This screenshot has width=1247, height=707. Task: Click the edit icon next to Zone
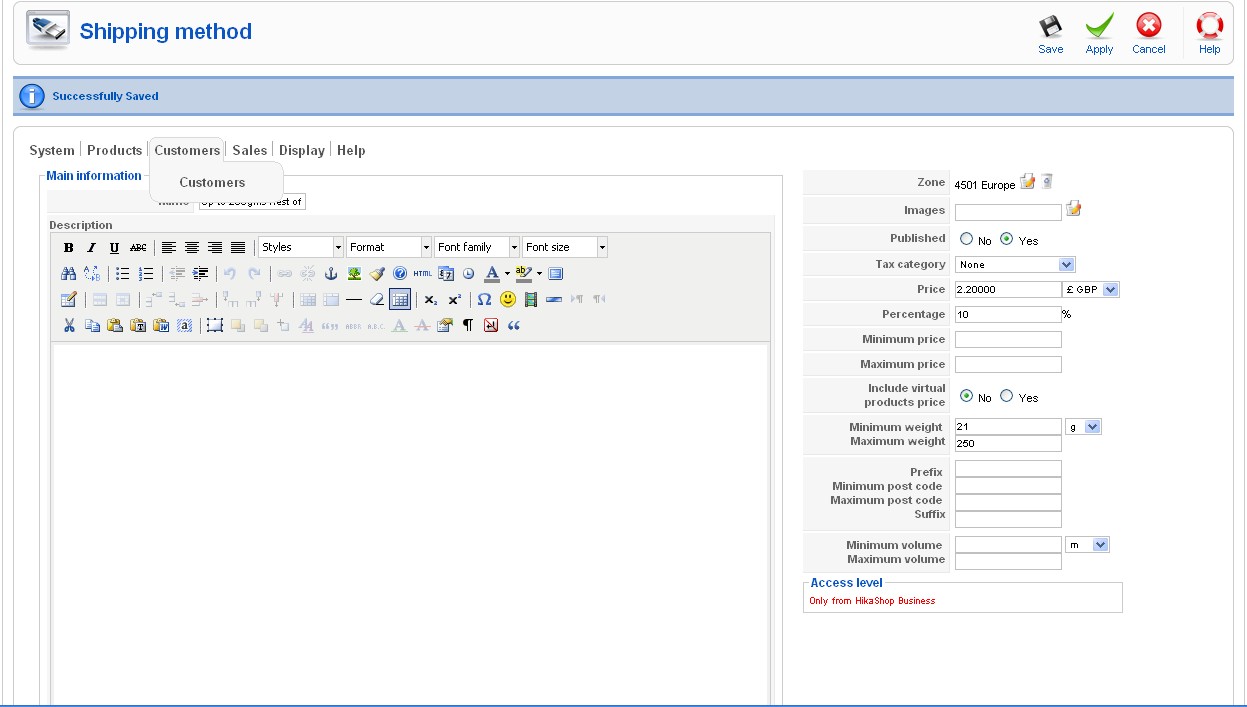pos(1027,182)
